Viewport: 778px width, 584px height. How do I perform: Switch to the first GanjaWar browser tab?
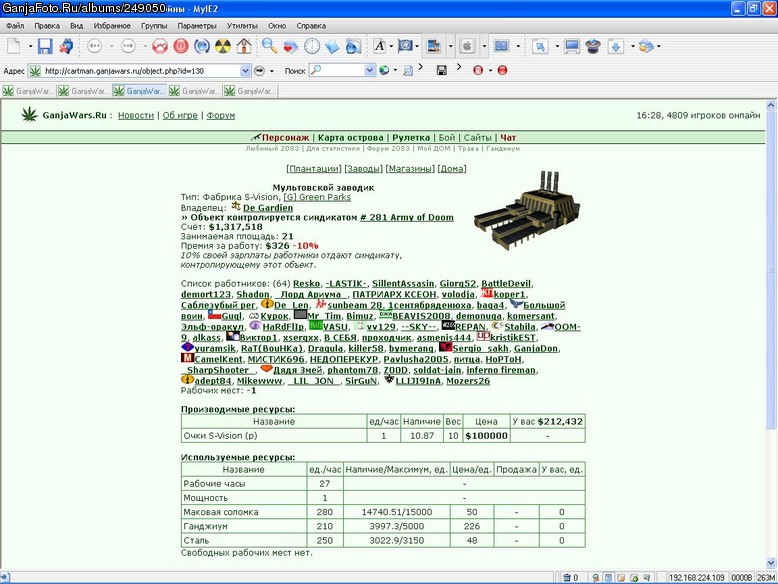point(28,91)
